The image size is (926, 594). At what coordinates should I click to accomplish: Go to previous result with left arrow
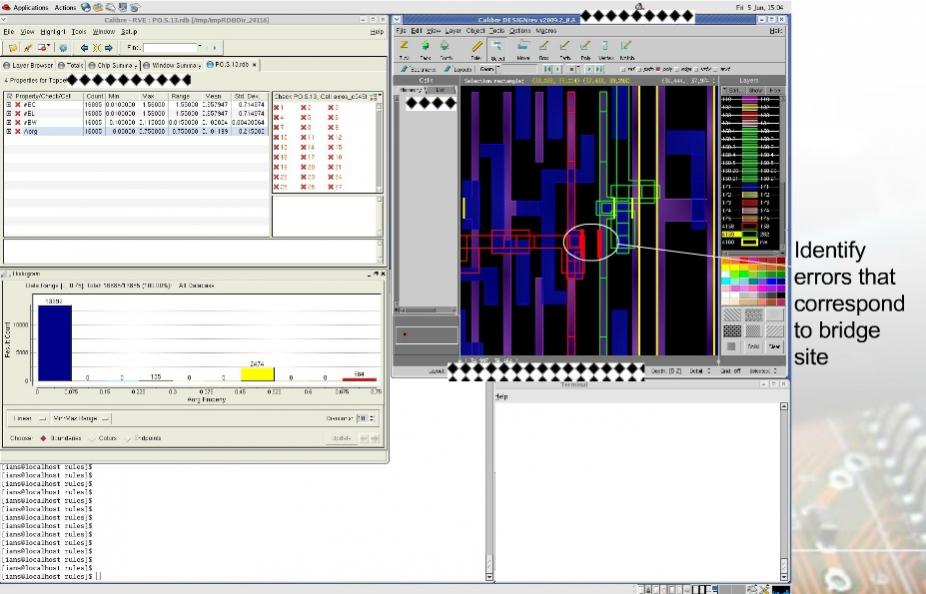point(84,47)
